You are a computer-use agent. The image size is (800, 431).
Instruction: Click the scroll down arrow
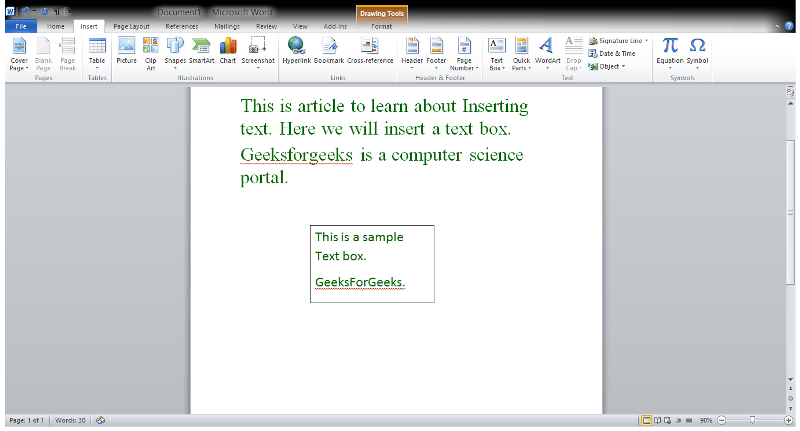point(790,379)
